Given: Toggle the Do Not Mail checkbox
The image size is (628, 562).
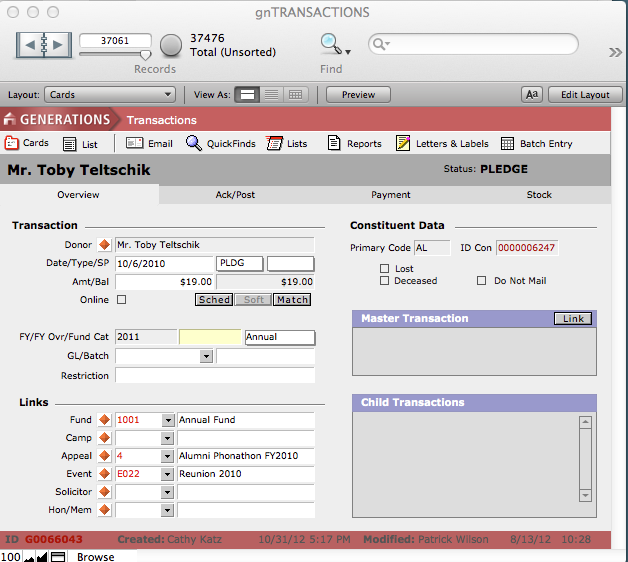Looking at the screenshot, I should tap(482, 281).
